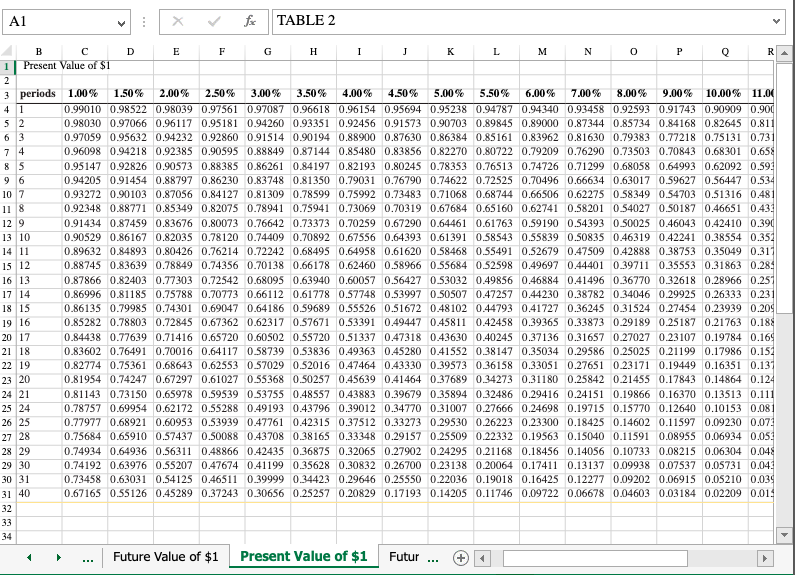Expand the formula bar with its arrow

tap(776, 21)
